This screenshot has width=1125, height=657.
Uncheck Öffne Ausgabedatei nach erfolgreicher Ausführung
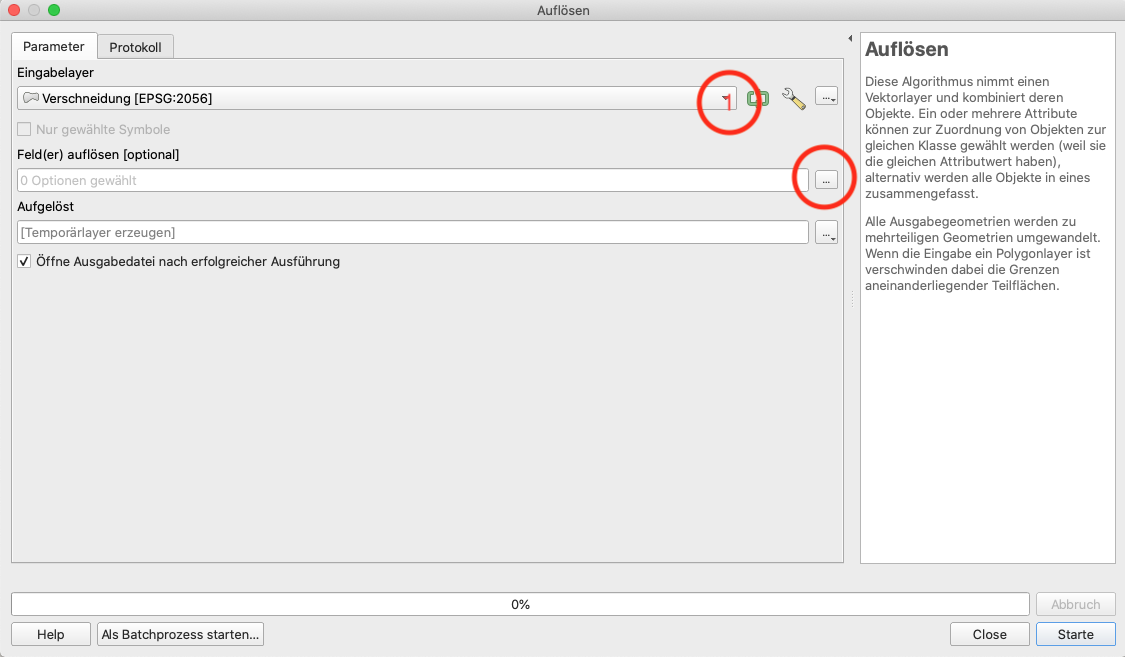click(25, 261)
